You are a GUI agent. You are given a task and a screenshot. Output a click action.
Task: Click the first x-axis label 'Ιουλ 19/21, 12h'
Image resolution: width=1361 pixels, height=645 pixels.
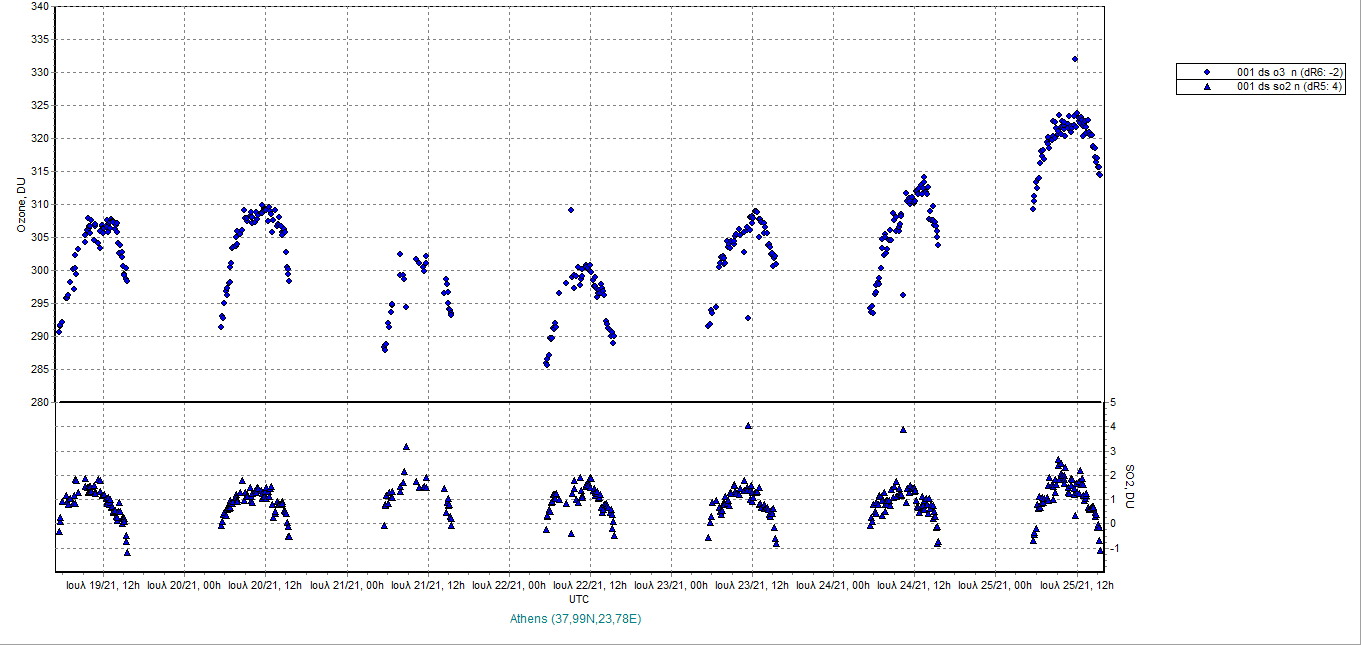(x=103, y=585)
